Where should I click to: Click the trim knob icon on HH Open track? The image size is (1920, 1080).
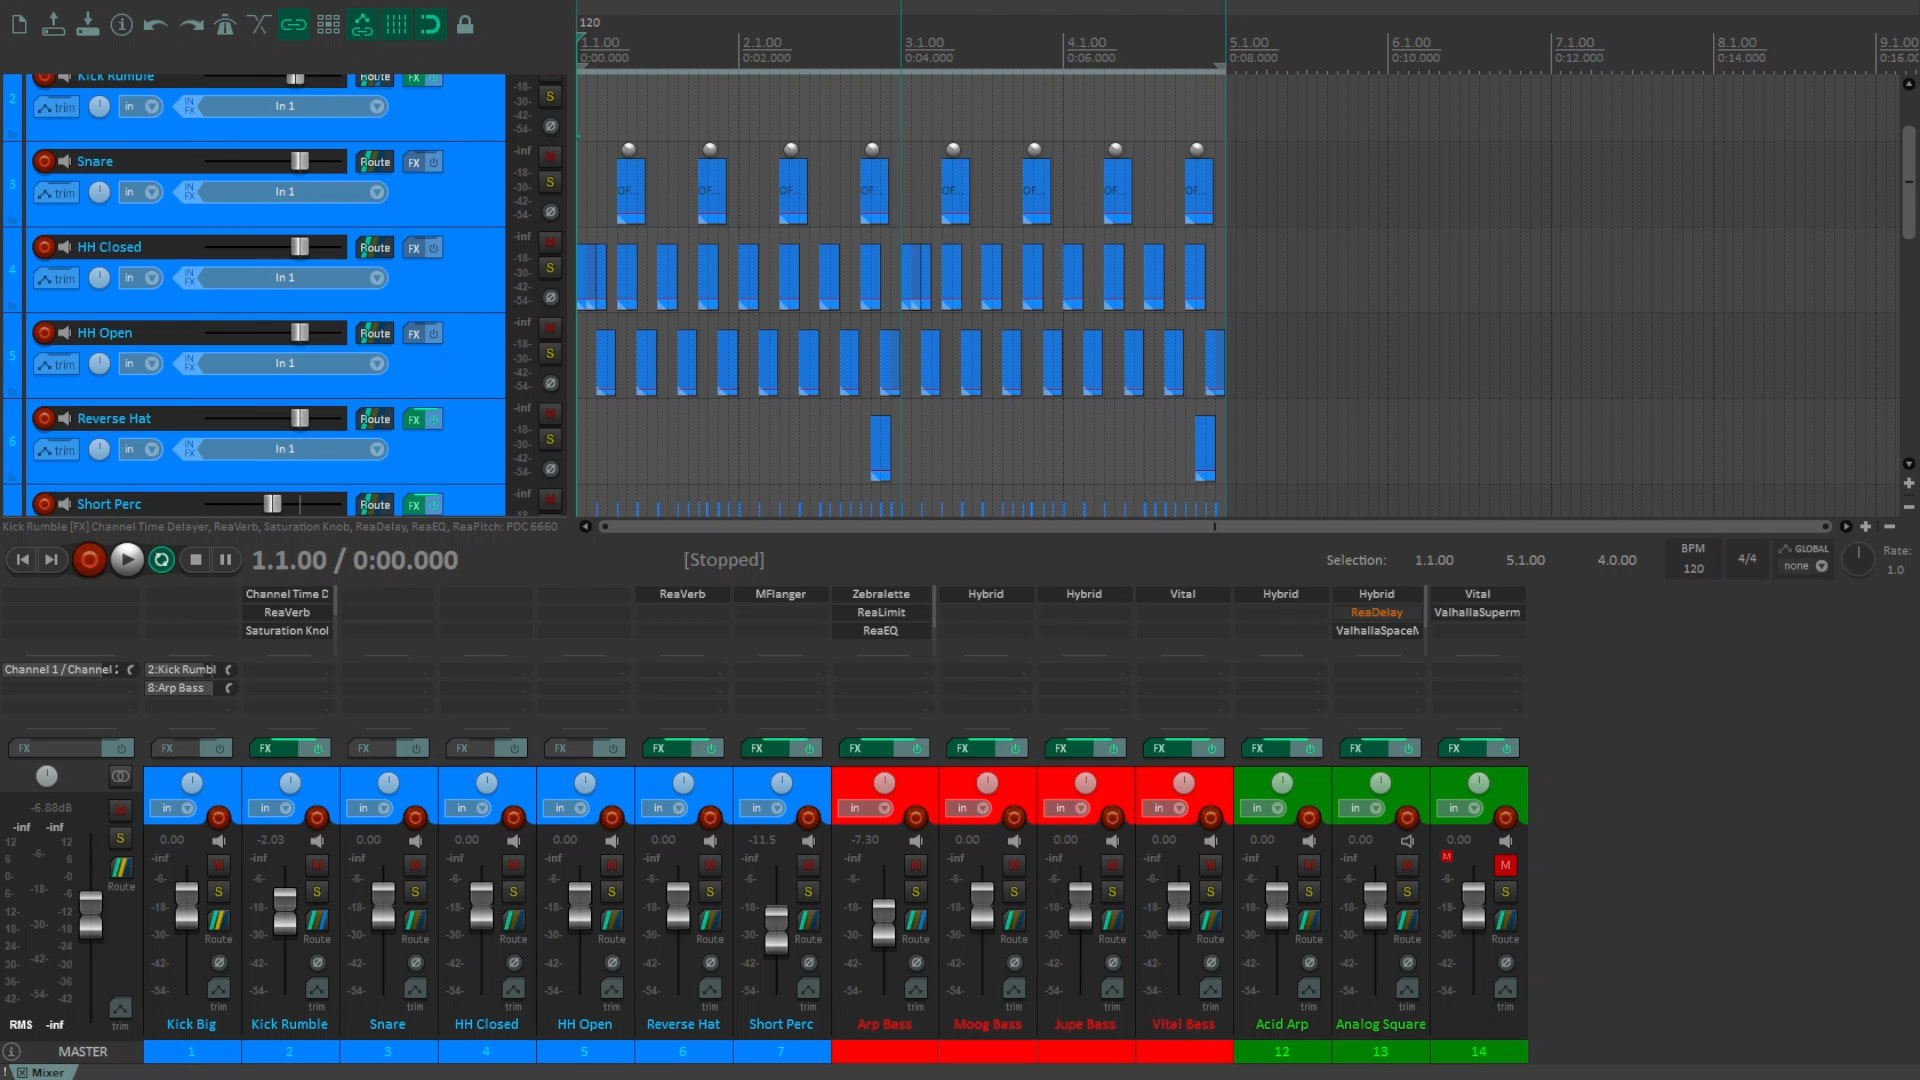click(100, 363)
